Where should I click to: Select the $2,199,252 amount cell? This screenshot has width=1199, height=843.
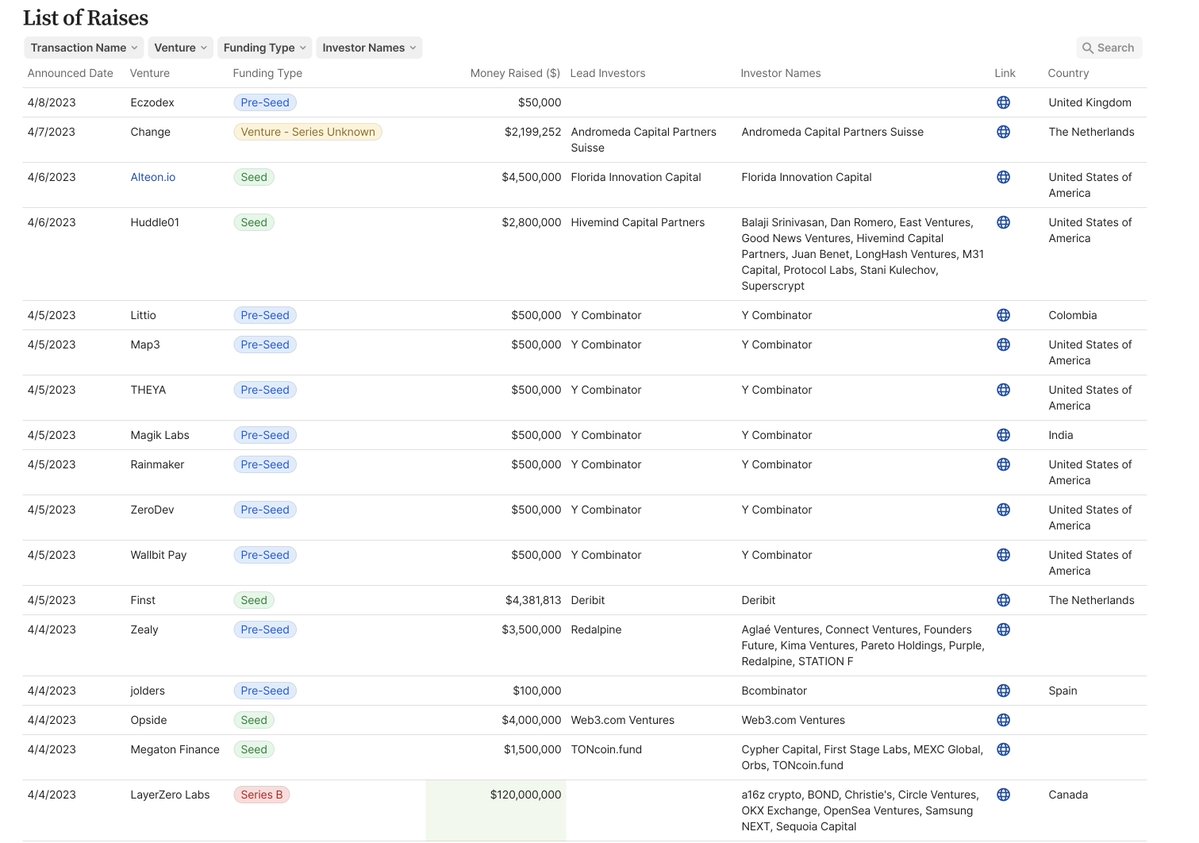point(533,132)
